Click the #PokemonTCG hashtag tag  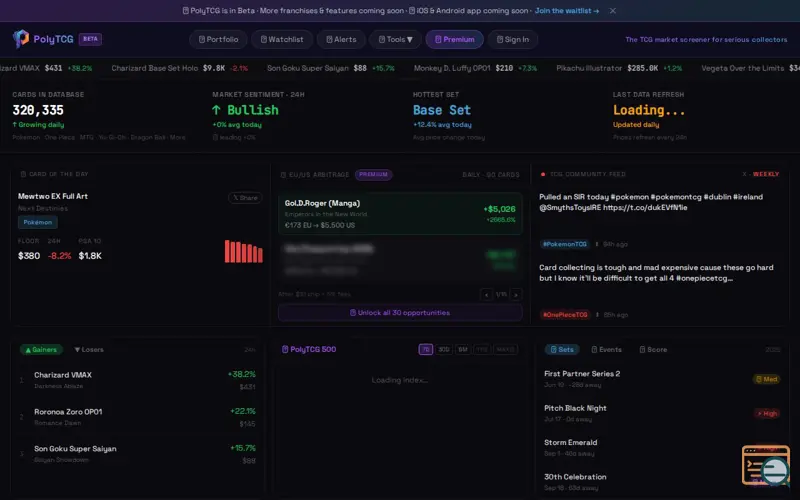pyautogui.click(x=564, y=244)
